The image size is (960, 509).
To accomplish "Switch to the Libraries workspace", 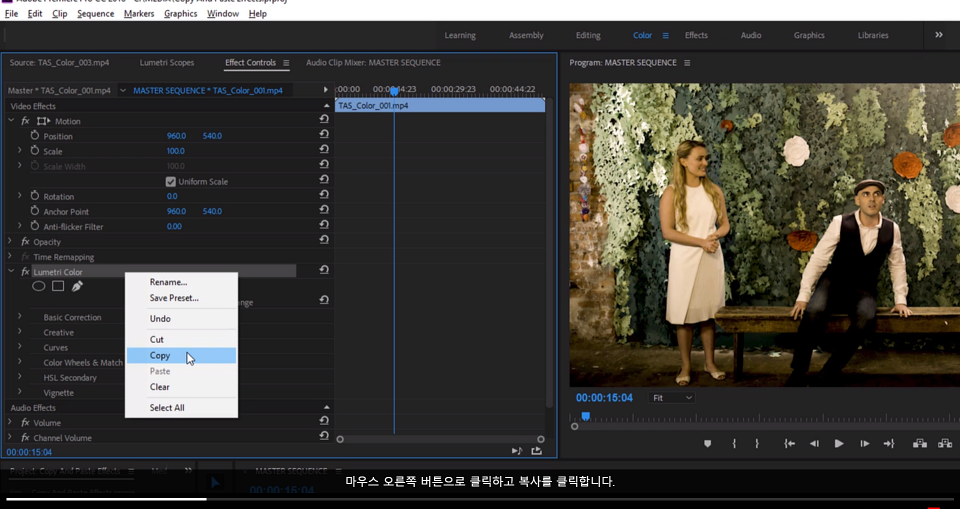I will coord(873,35).
